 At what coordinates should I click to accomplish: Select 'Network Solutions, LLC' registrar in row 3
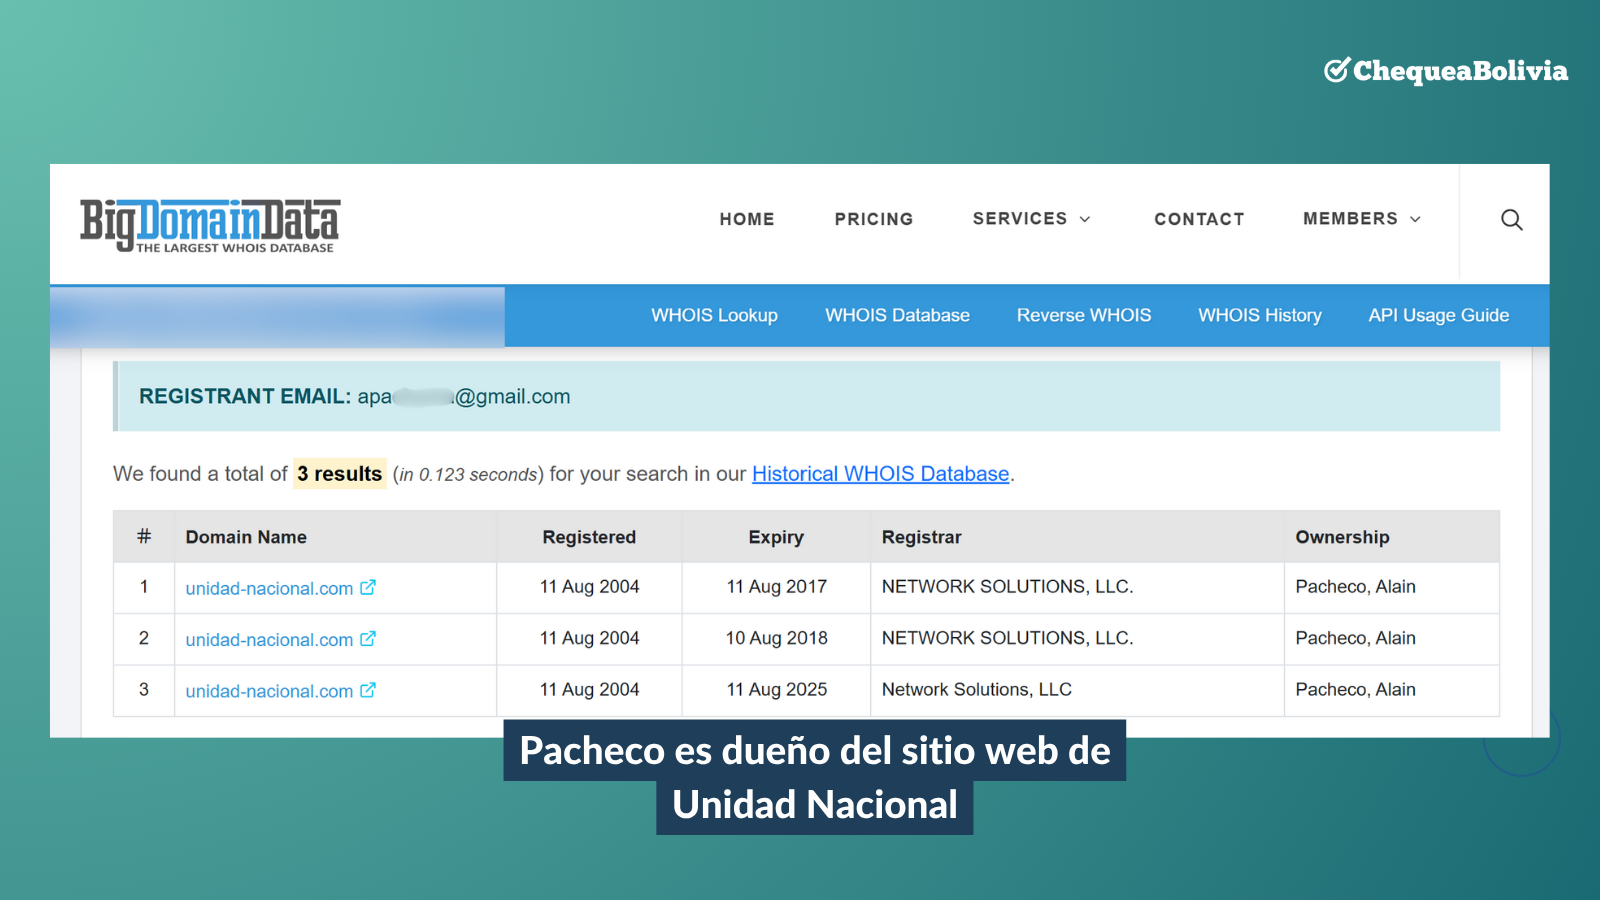[977, 690]
